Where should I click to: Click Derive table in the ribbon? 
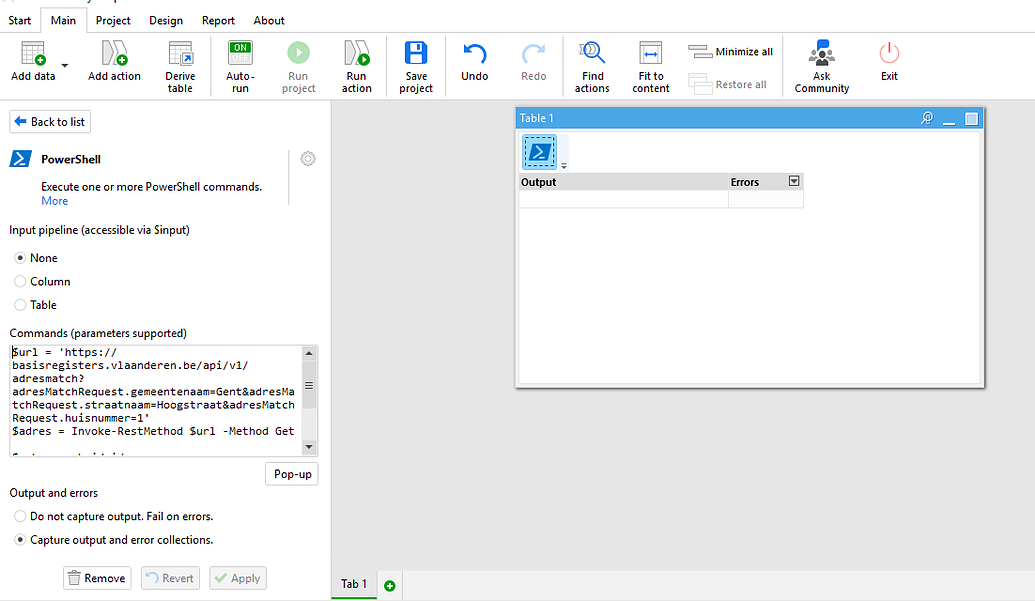click(180, 67)
